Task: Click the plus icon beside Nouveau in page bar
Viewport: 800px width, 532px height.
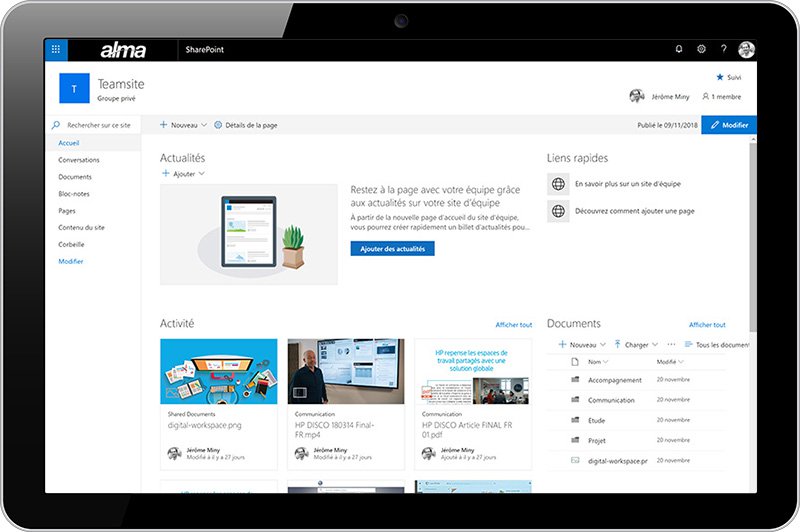Action: click(x=163, y=124)
